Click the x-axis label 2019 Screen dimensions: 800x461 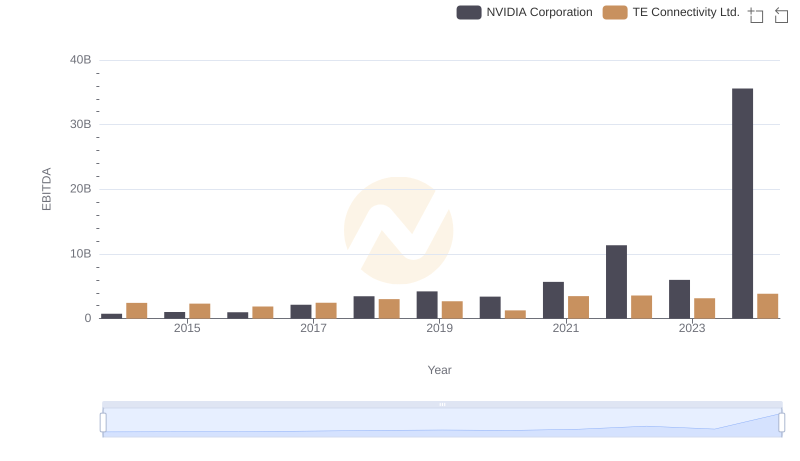point(439,328)
